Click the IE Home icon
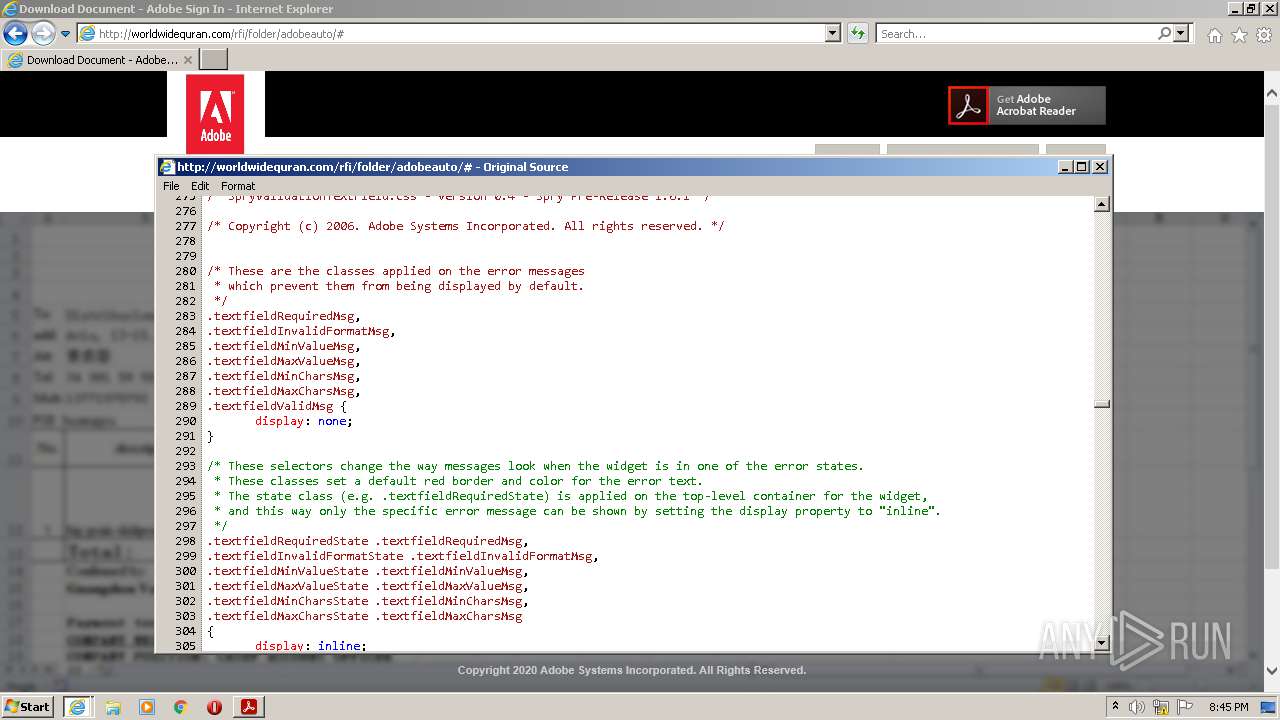Screen dimensions: 1280x720 1214,35
